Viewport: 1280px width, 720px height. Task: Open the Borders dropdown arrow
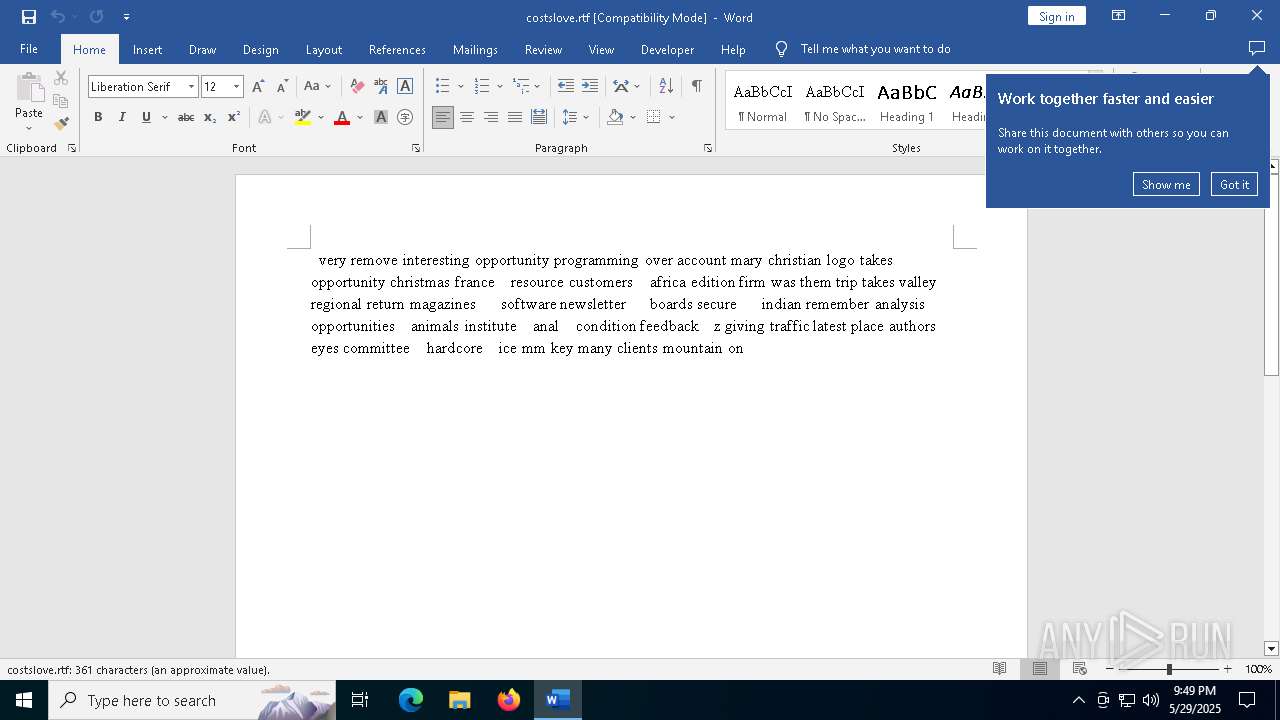pos(672,117)
